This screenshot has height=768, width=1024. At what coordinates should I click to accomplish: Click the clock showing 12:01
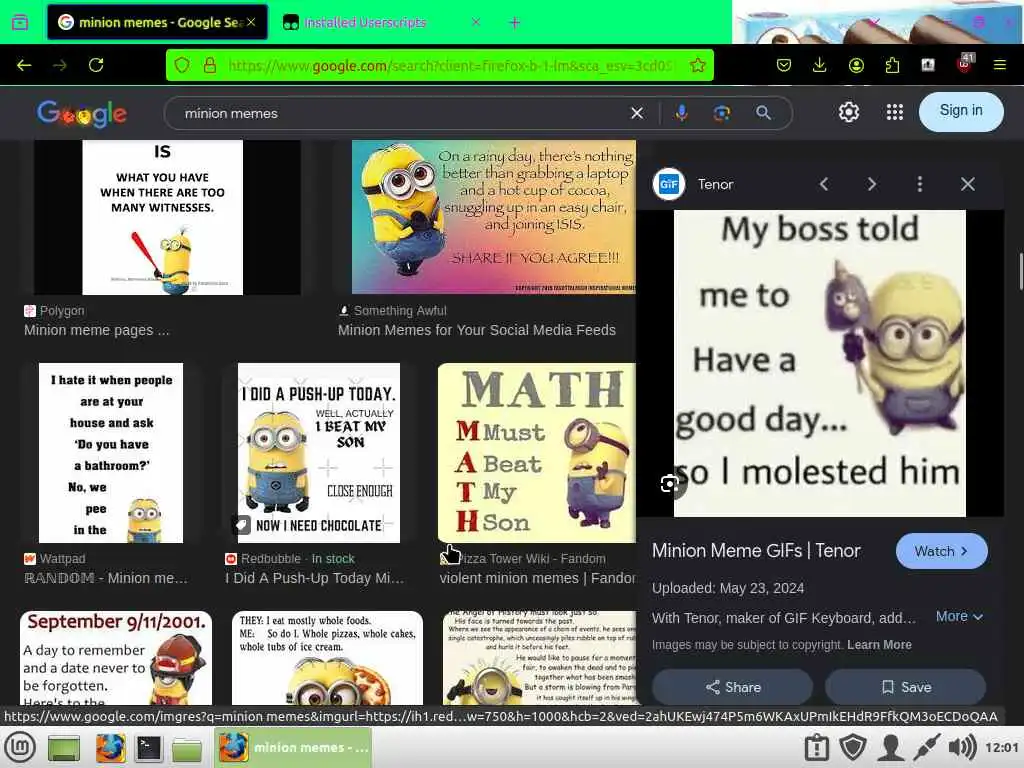point(1002,748)
